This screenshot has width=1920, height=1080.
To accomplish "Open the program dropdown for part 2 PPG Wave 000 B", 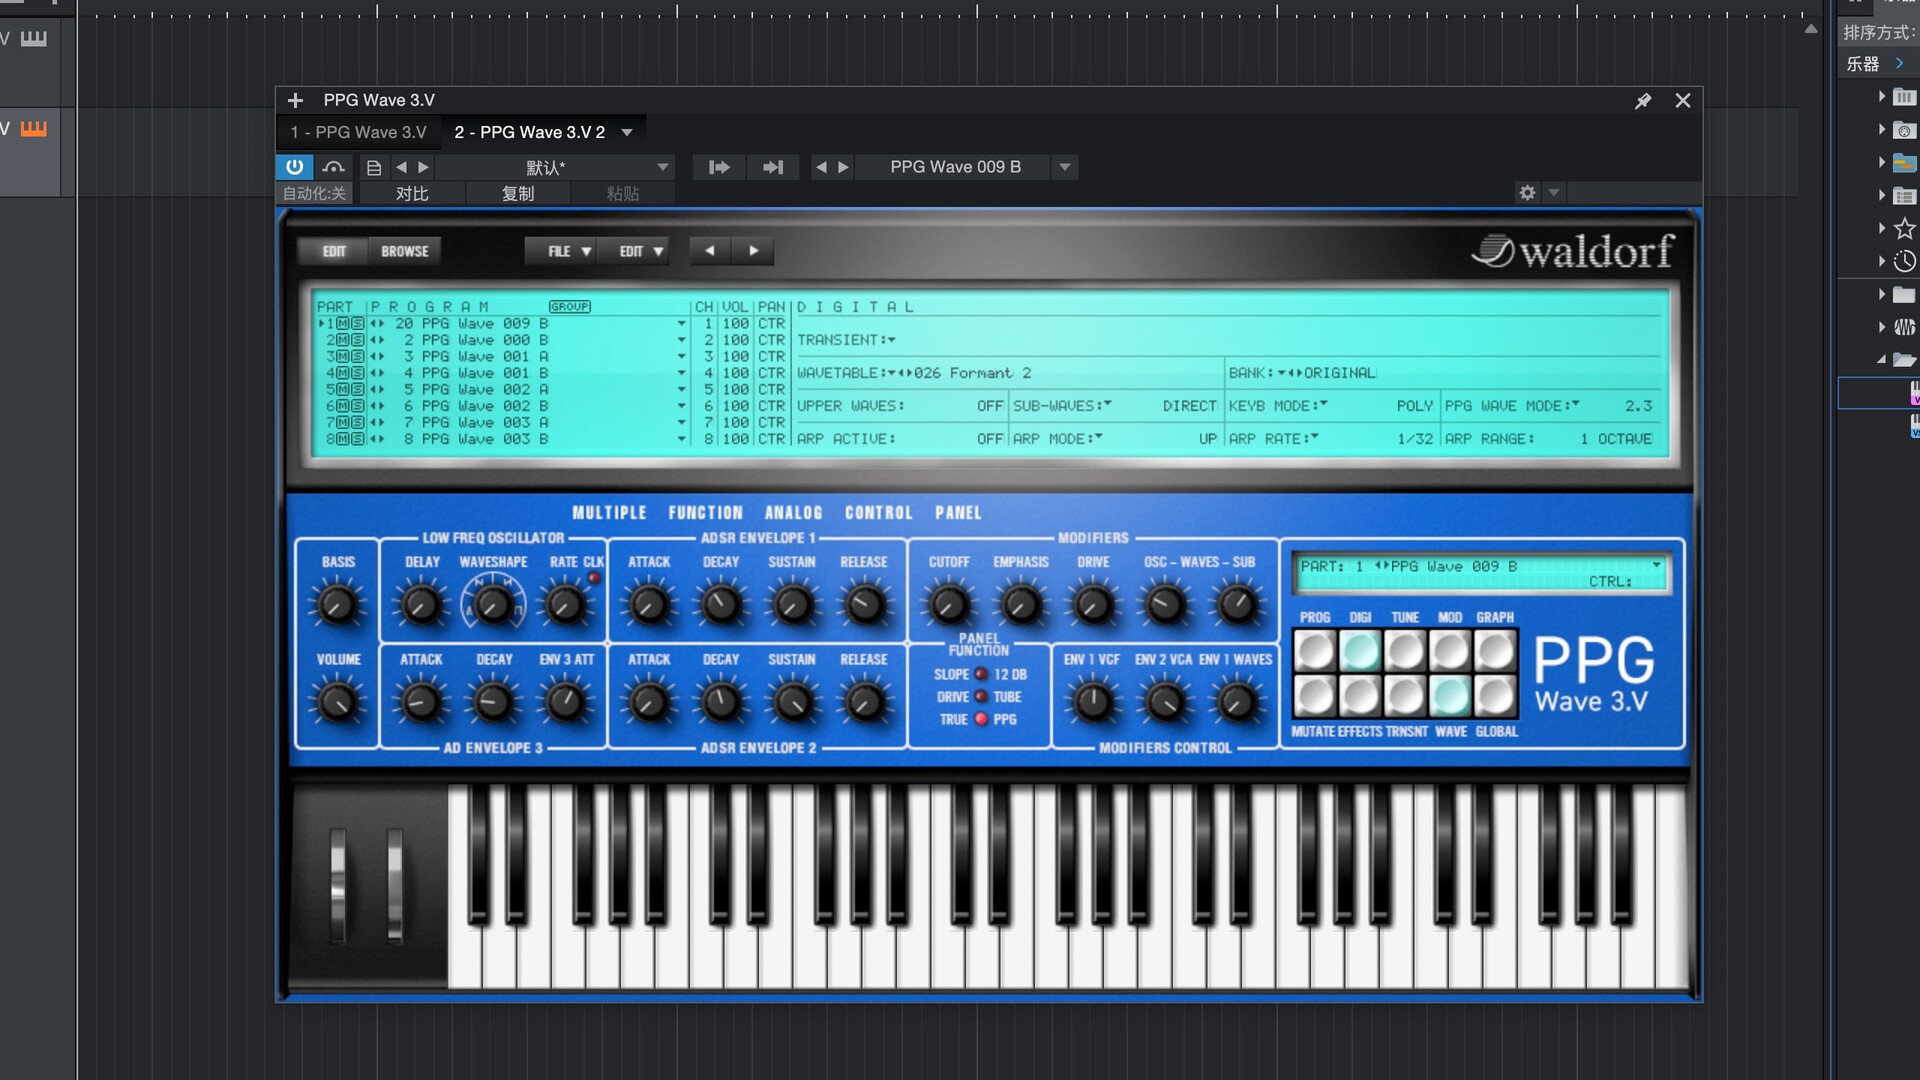I will tap(681, 340).
